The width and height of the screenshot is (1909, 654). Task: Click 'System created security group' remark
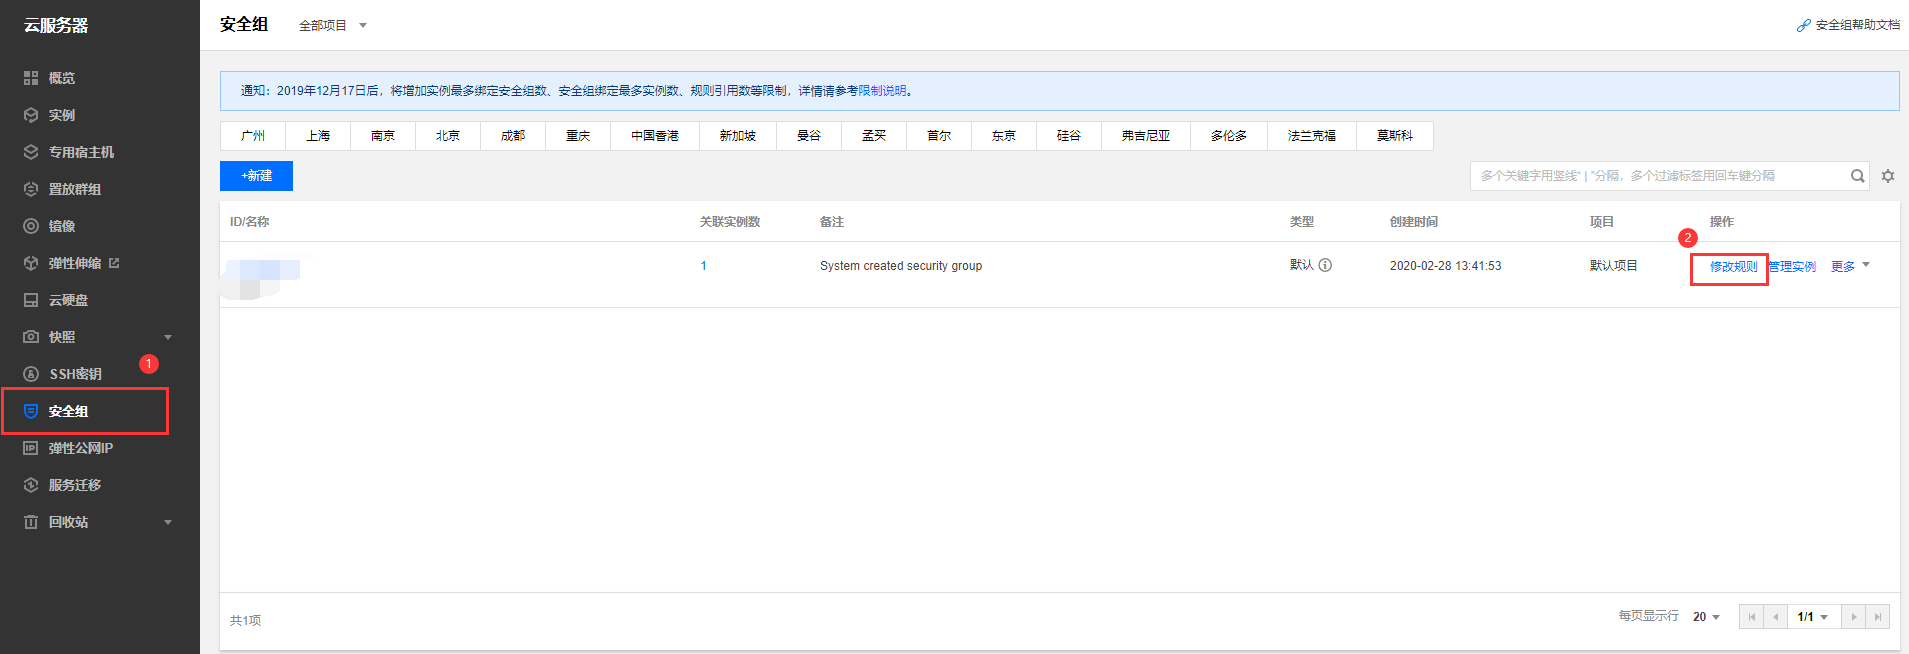[901, 266]
